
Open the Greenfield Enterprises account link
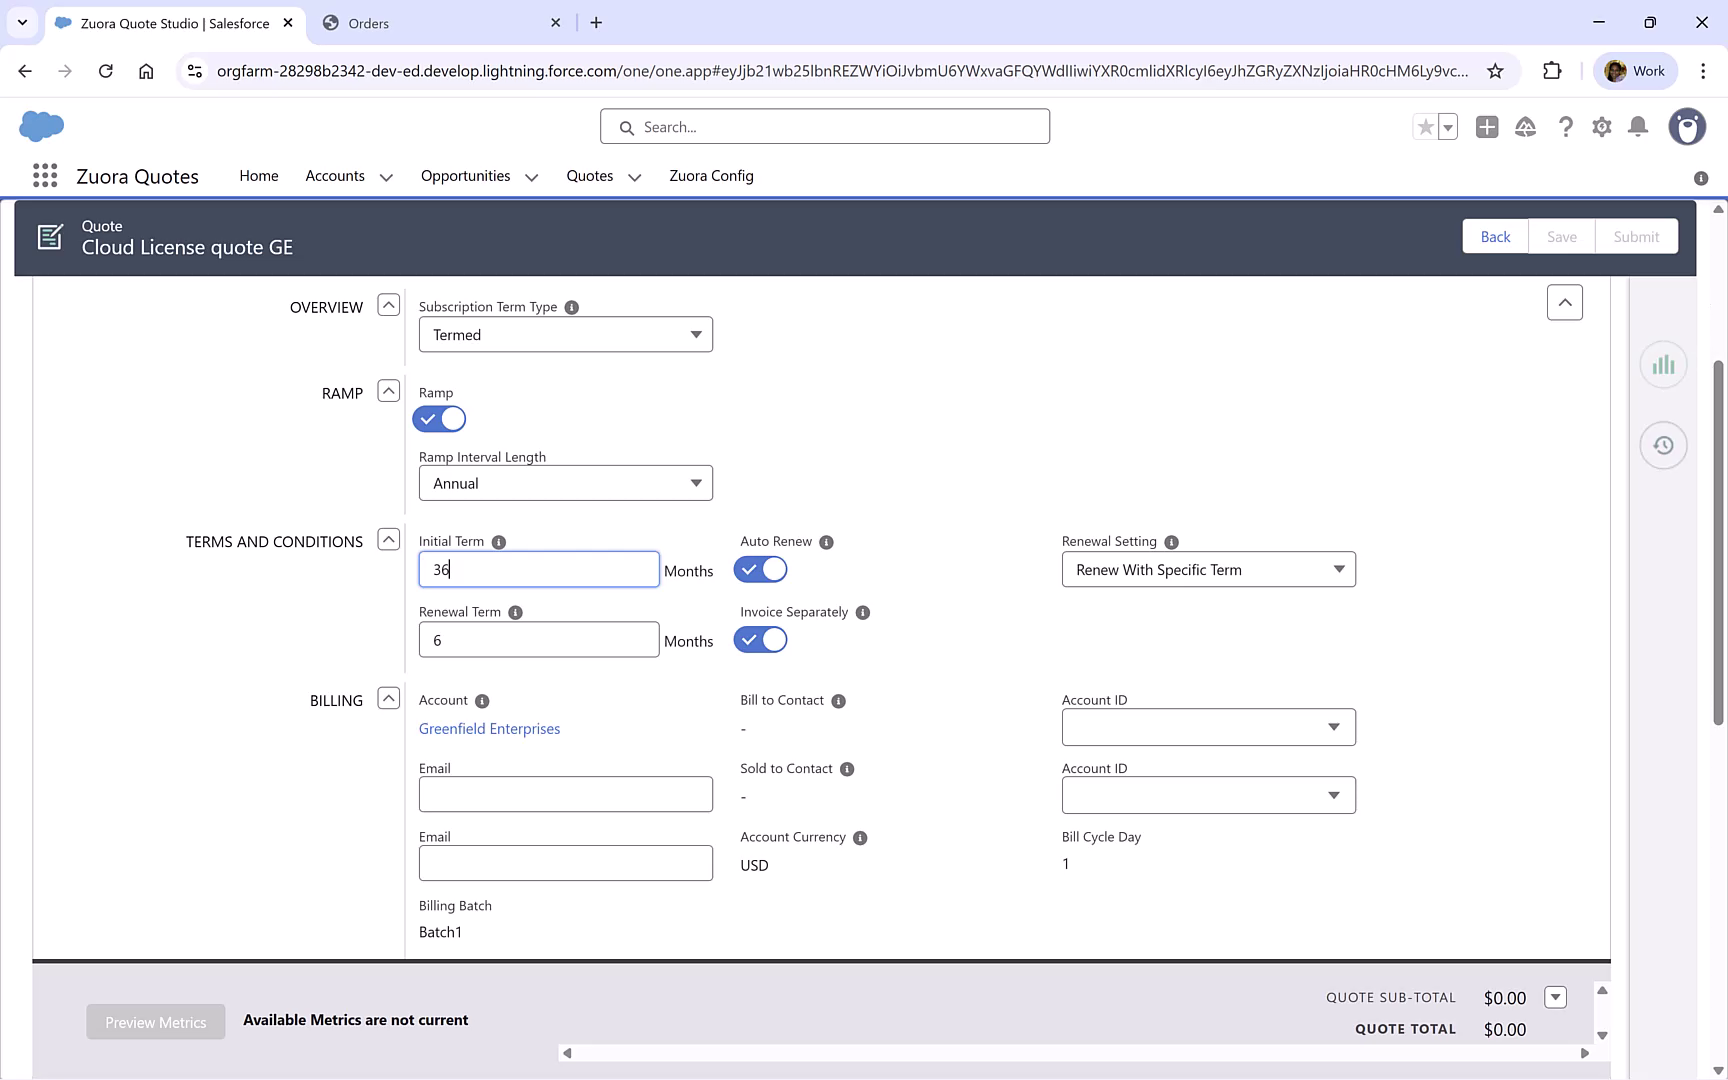tap(489, 728)
